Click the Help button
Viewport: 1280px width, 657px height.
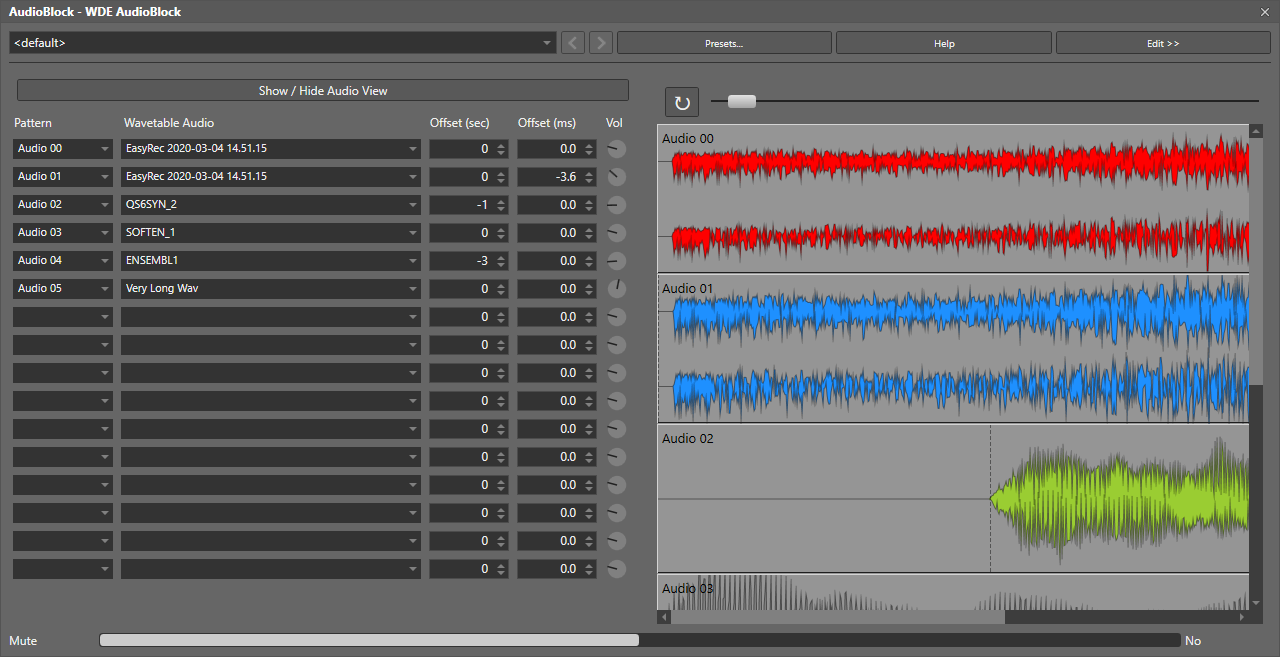coord(943,43)
